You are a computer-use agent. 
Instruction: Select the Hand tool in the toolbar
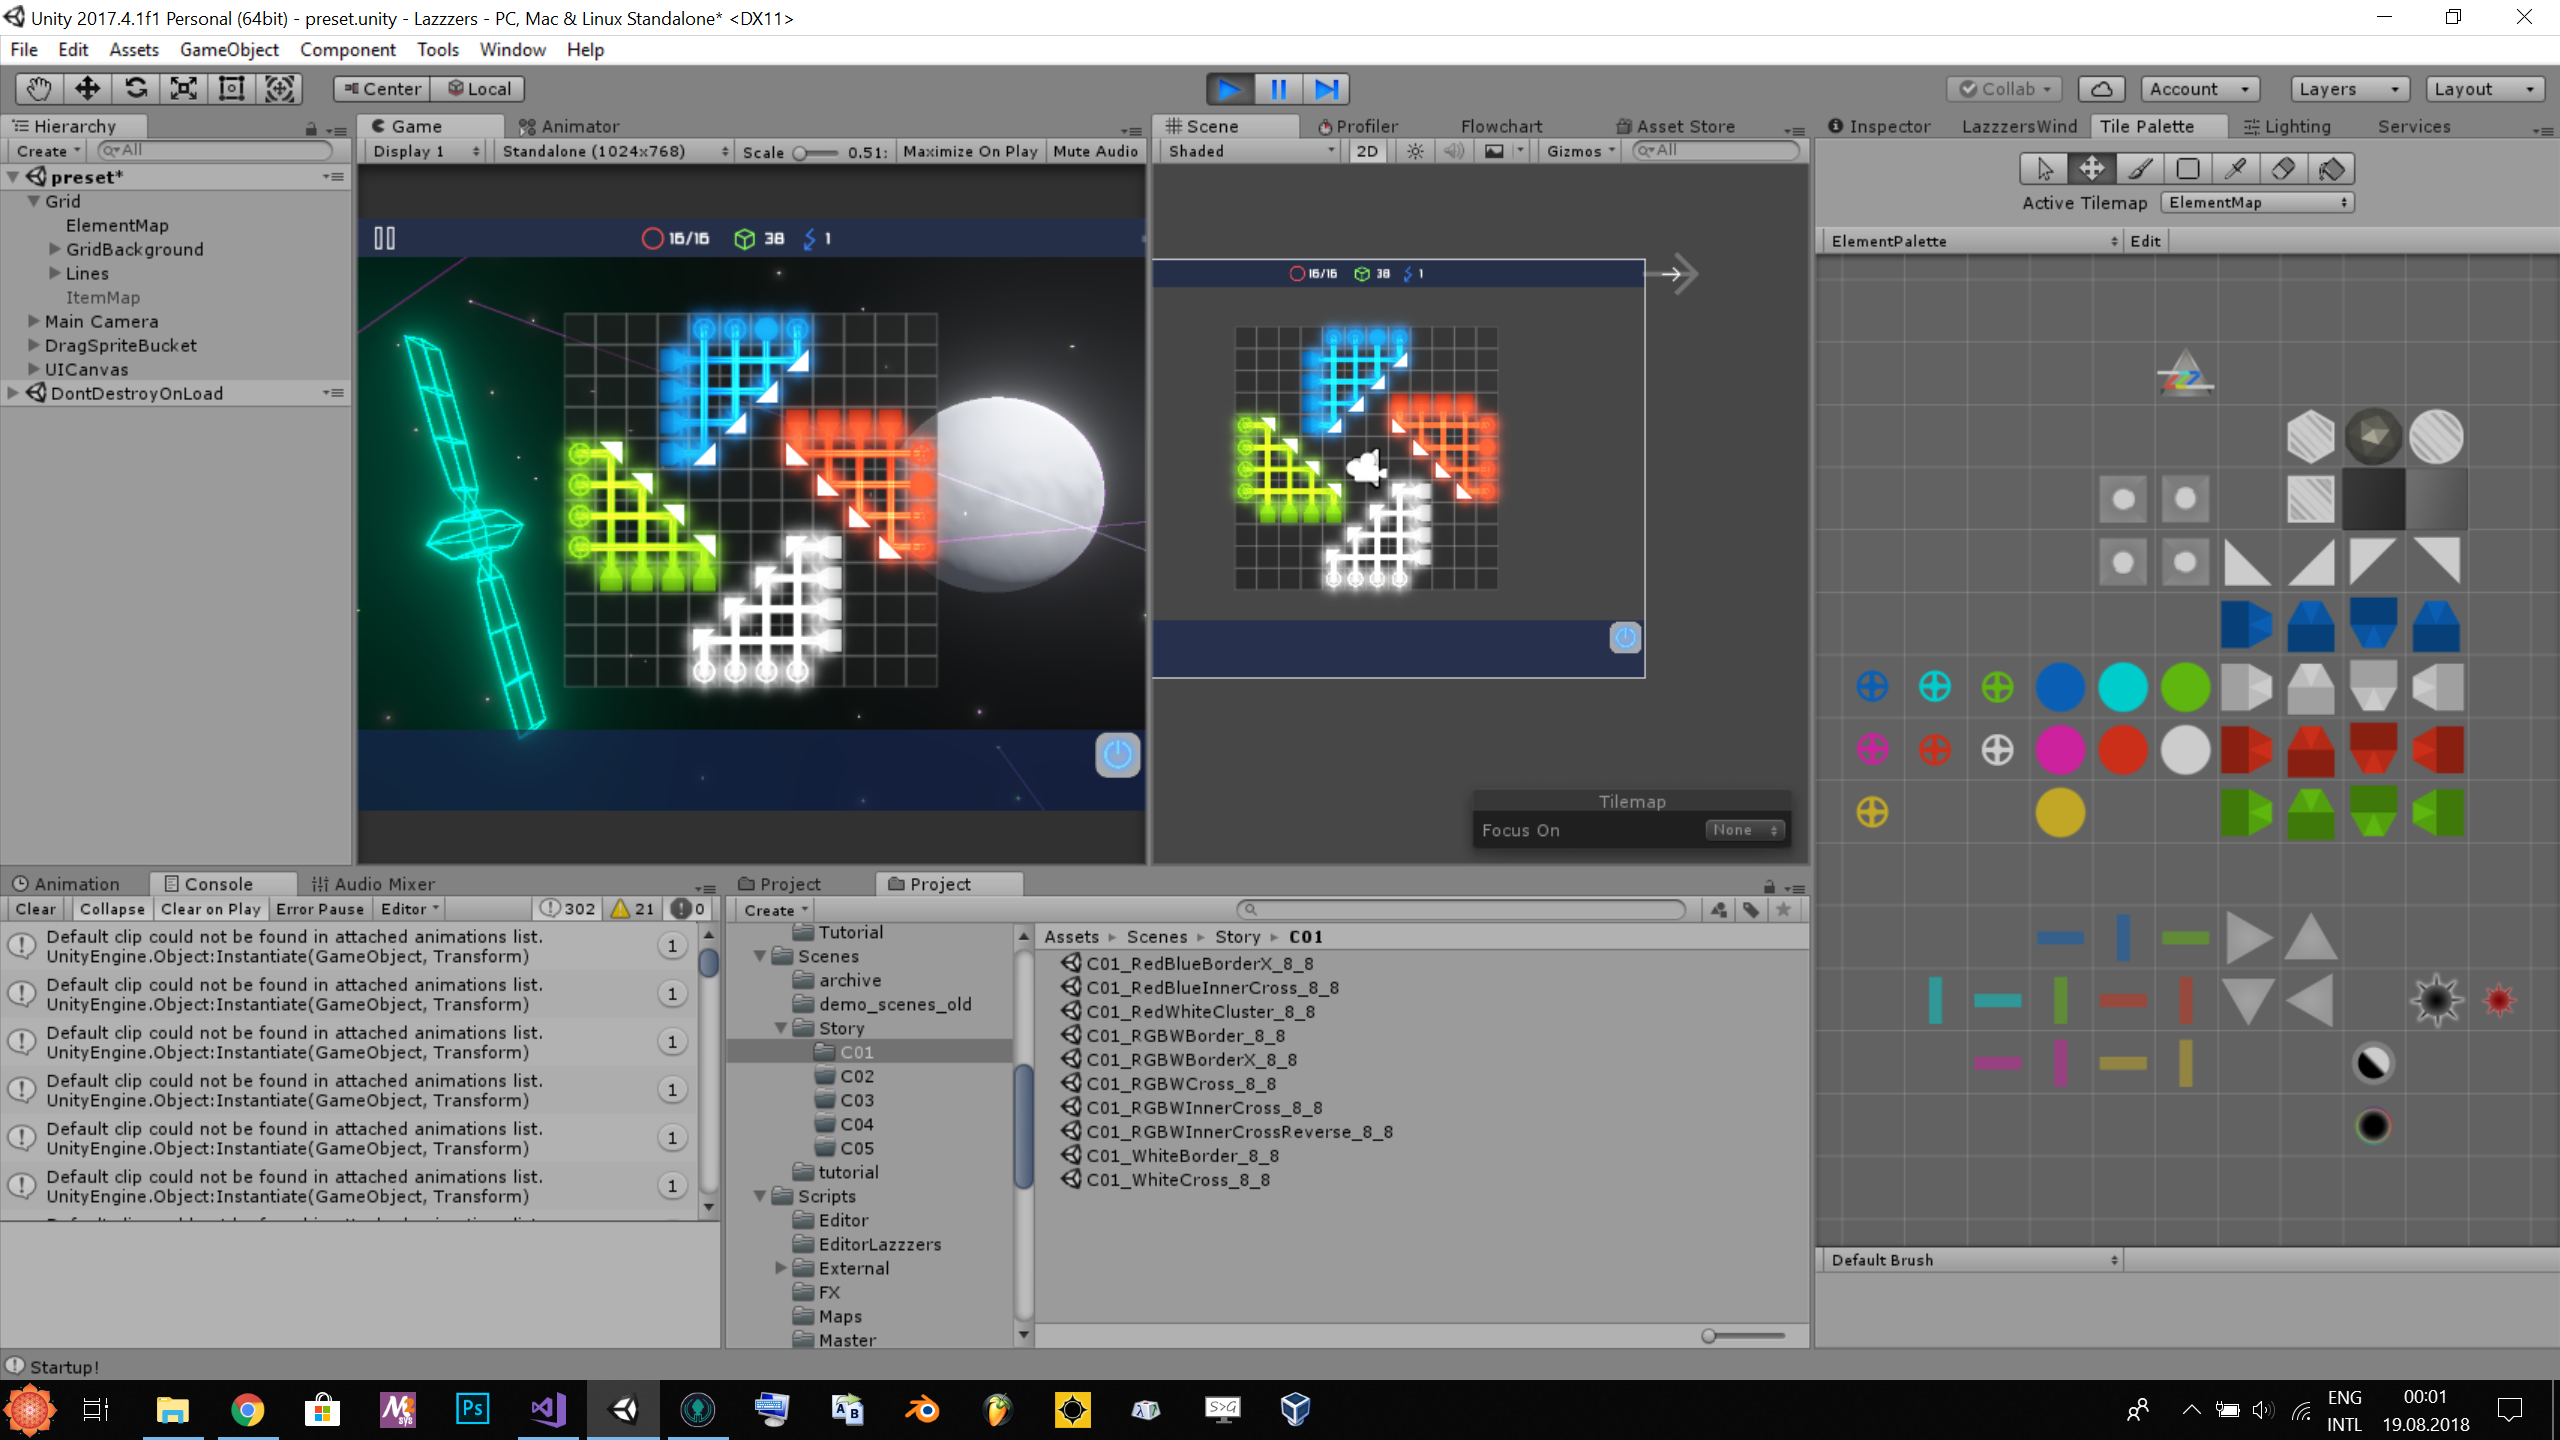[39, 89]
